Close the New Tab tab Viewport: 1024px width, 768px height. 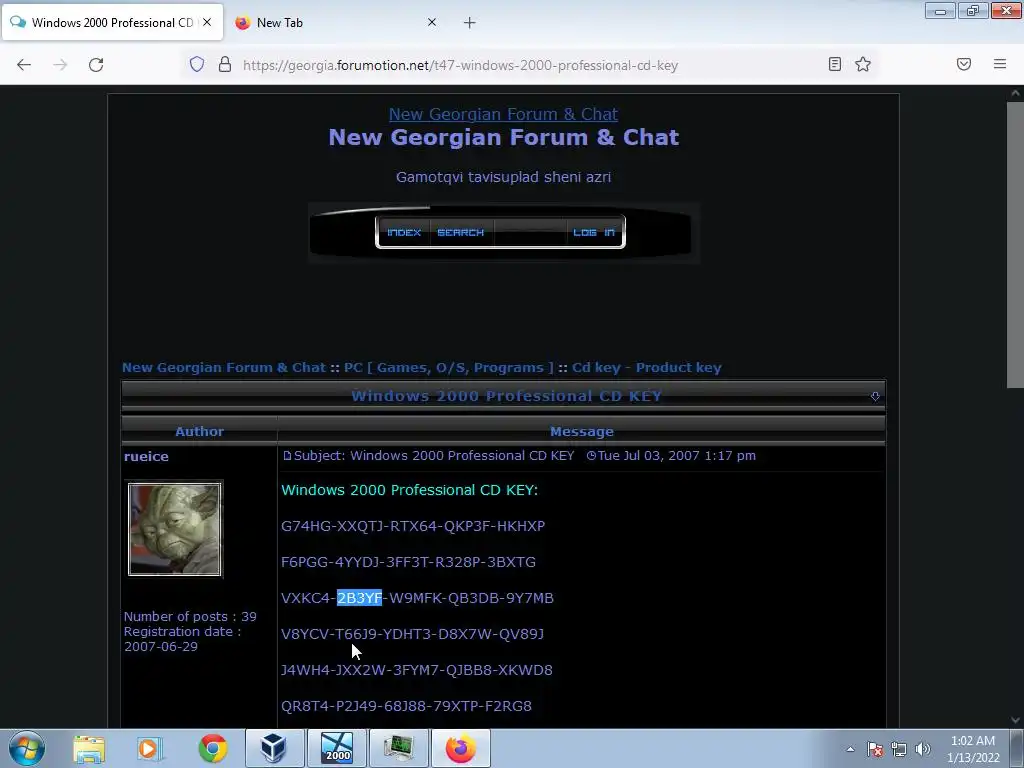tap(432, 22)
